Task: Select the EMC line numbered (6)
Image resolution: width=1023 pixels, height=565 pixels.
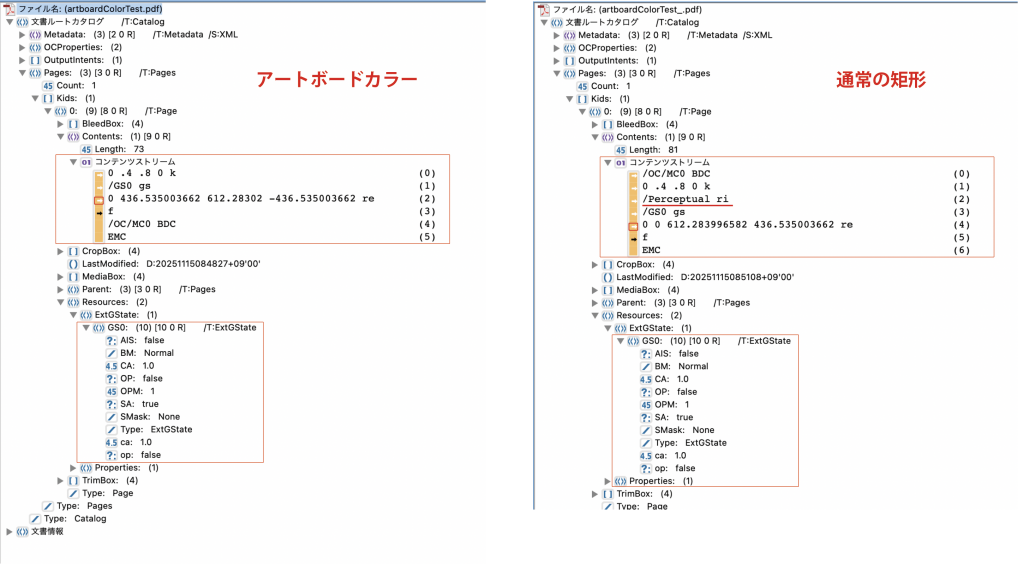Action: (x=652, y=250)
